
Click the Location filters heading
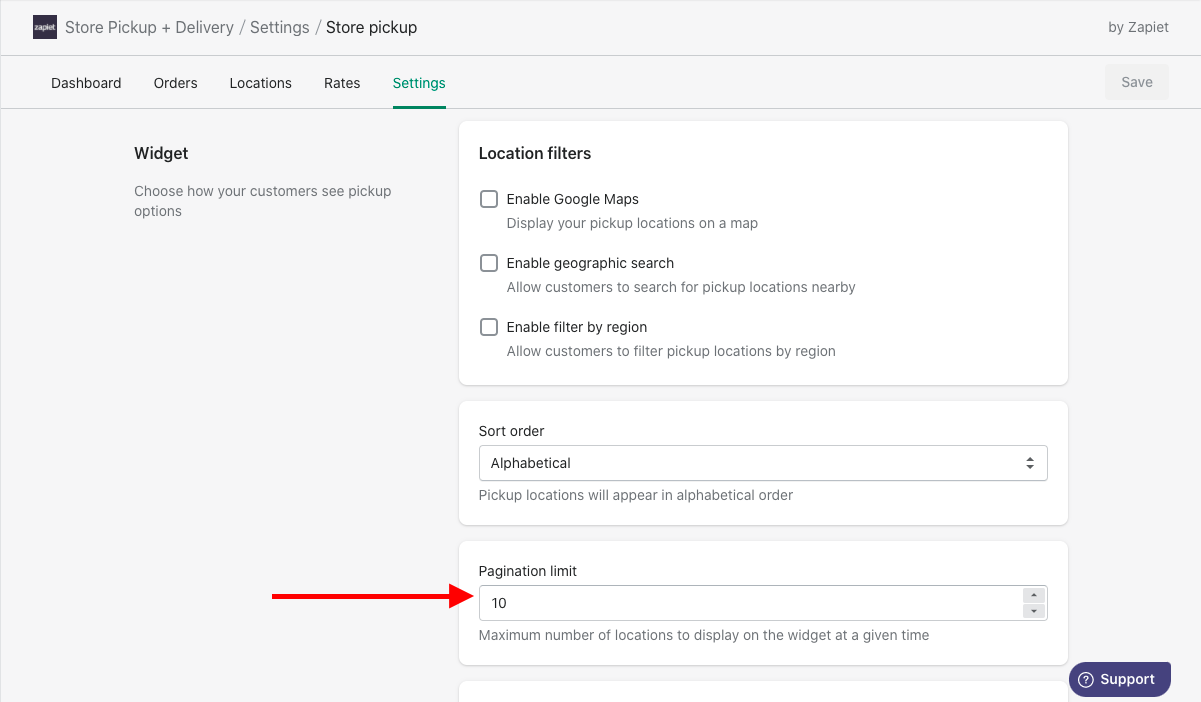click(535, 153)
